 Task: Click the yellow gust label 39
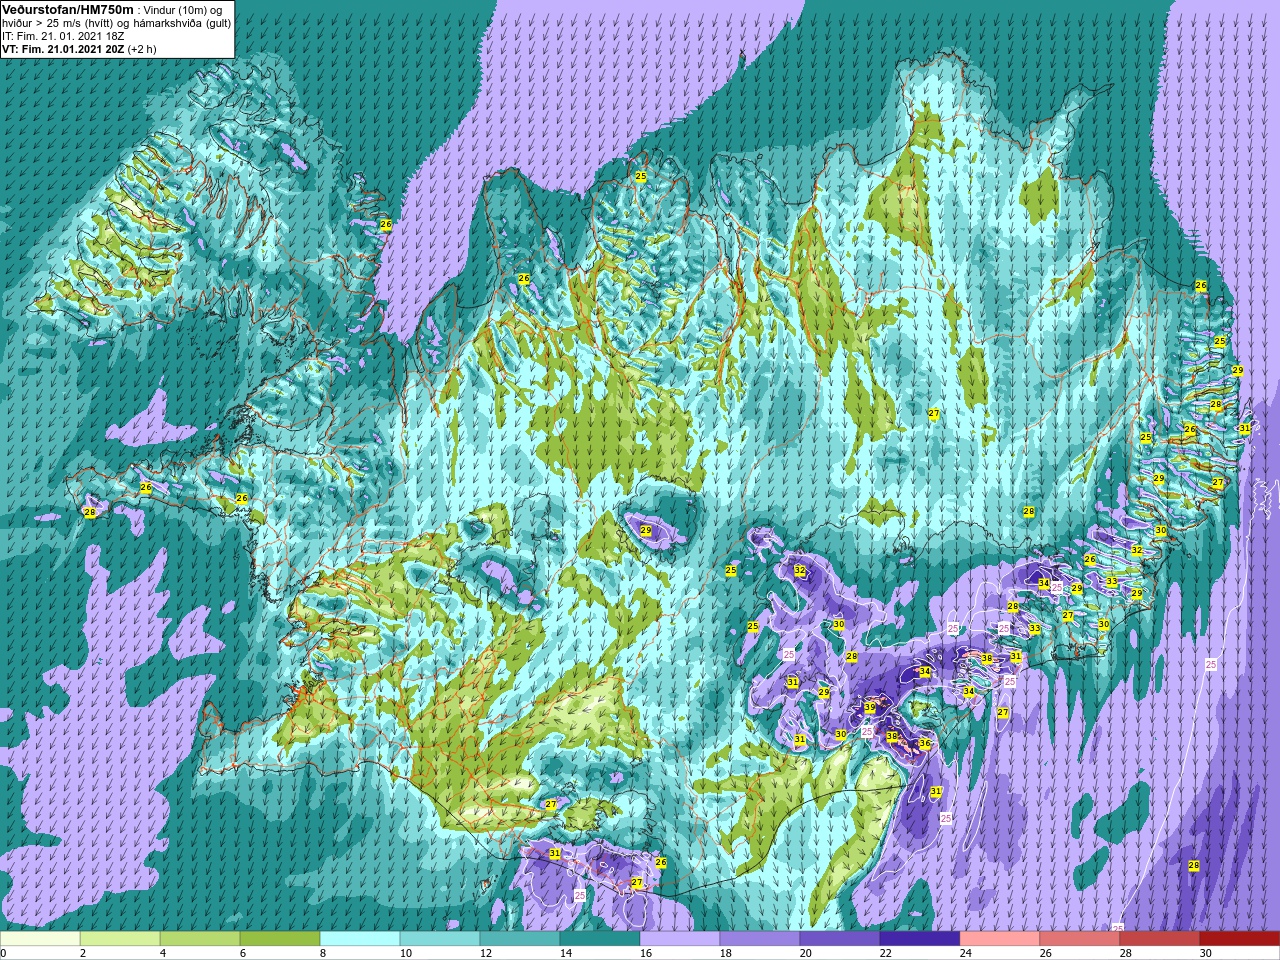(870, 708)
